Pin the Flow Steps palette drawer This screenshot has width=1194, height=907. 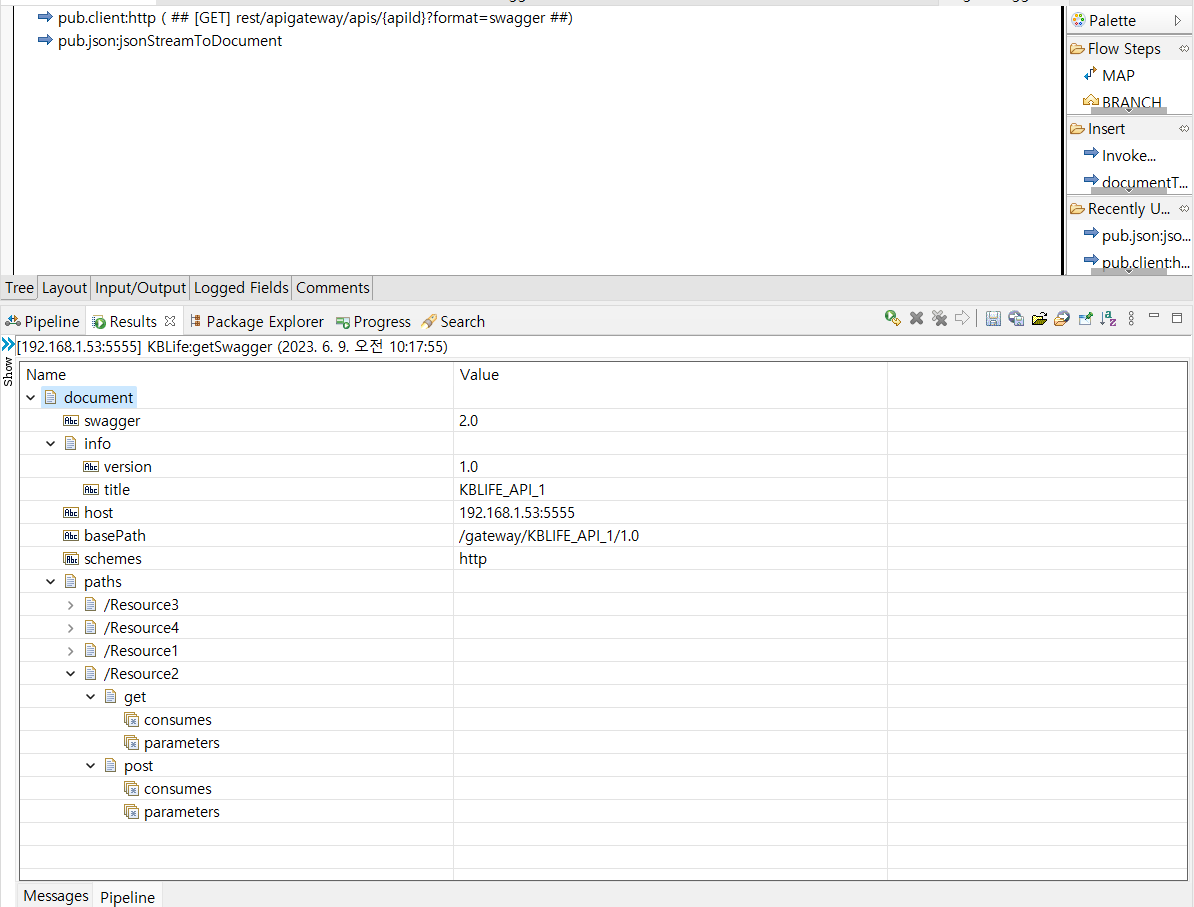[1184, 48]
